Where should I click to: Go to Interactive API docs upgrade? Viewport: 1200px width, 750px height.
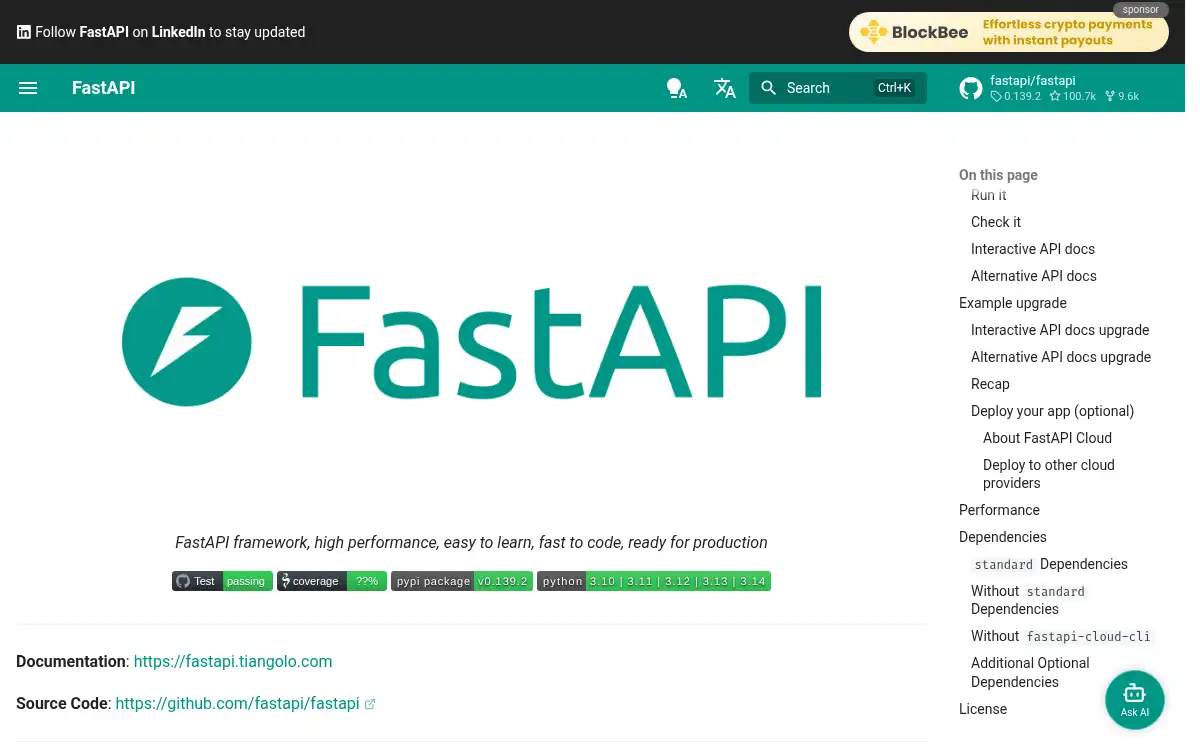point(1060,330)
